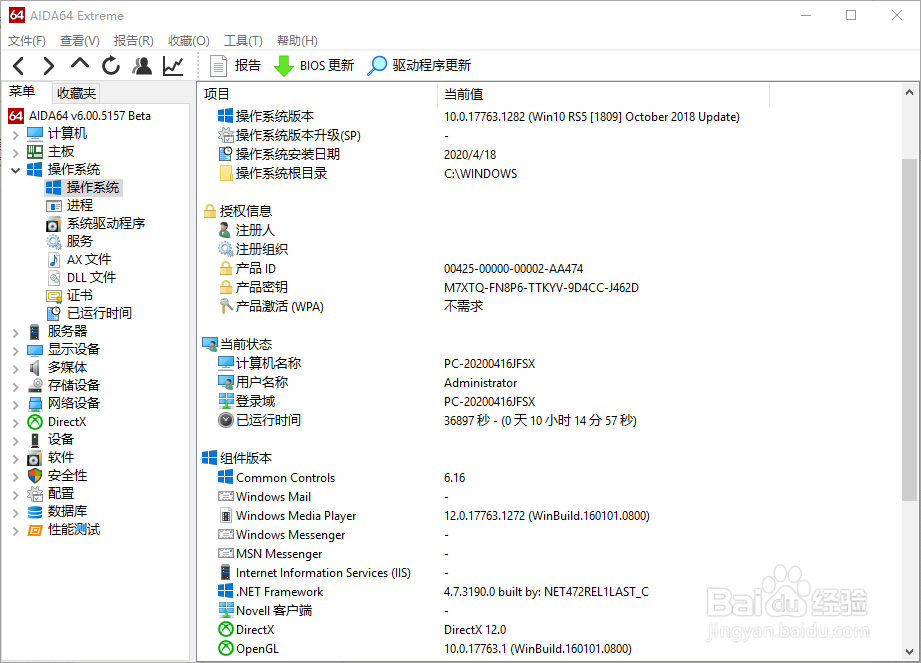Viewport: 921px width, 663px height.
Task: Click the 安全性 shield icon in tree
Action: point(35,476)
